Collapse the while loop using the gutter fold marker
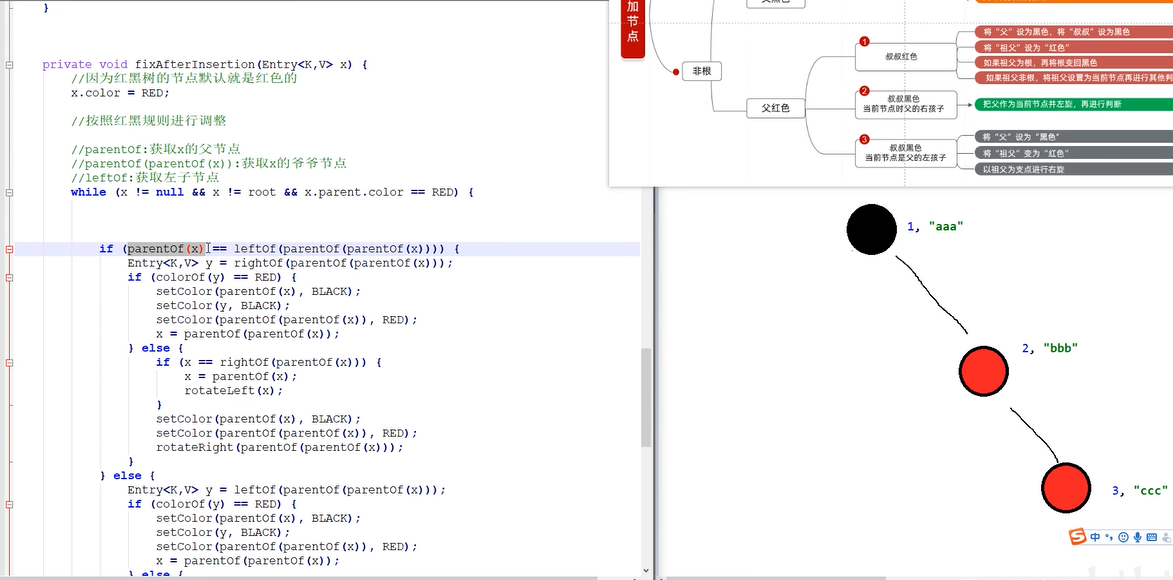Viewport: 1173px width, 580px height. (9, 191)
